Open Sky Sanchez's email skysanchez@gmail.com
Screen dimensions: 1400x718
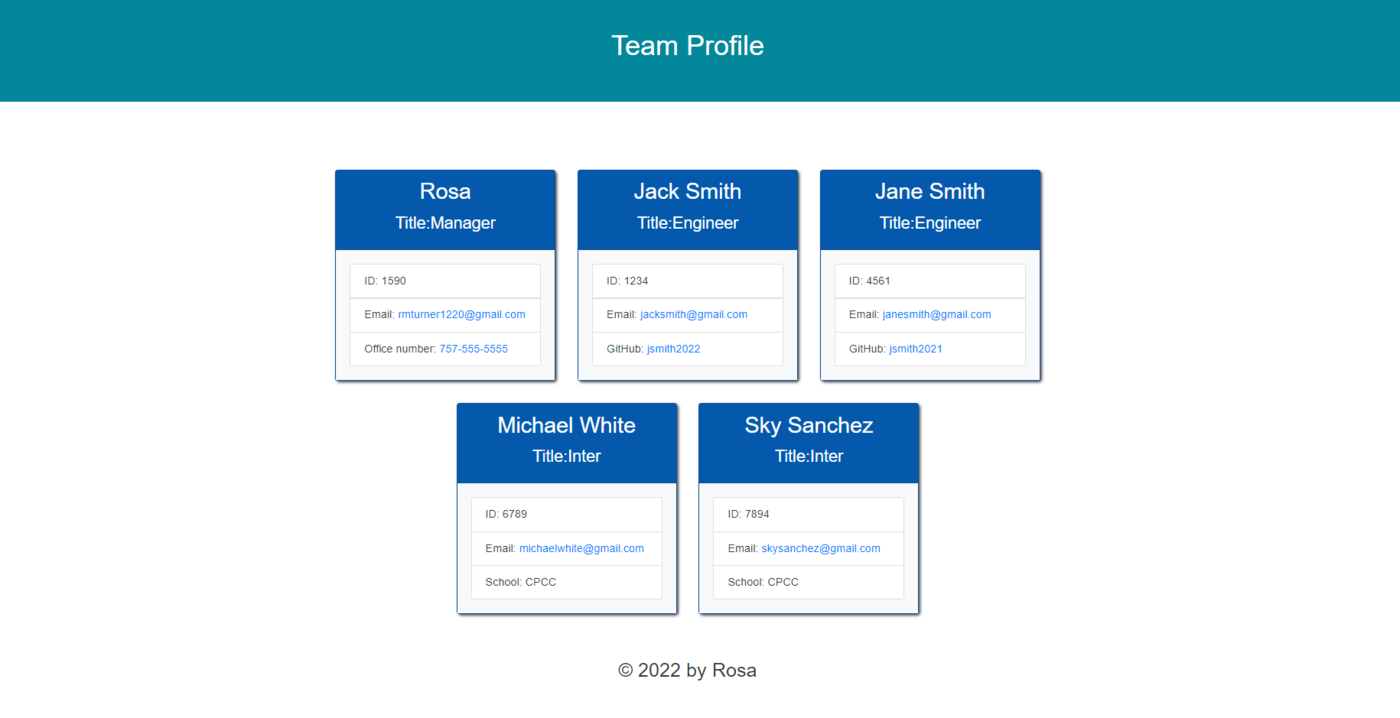tap(820, 548)
